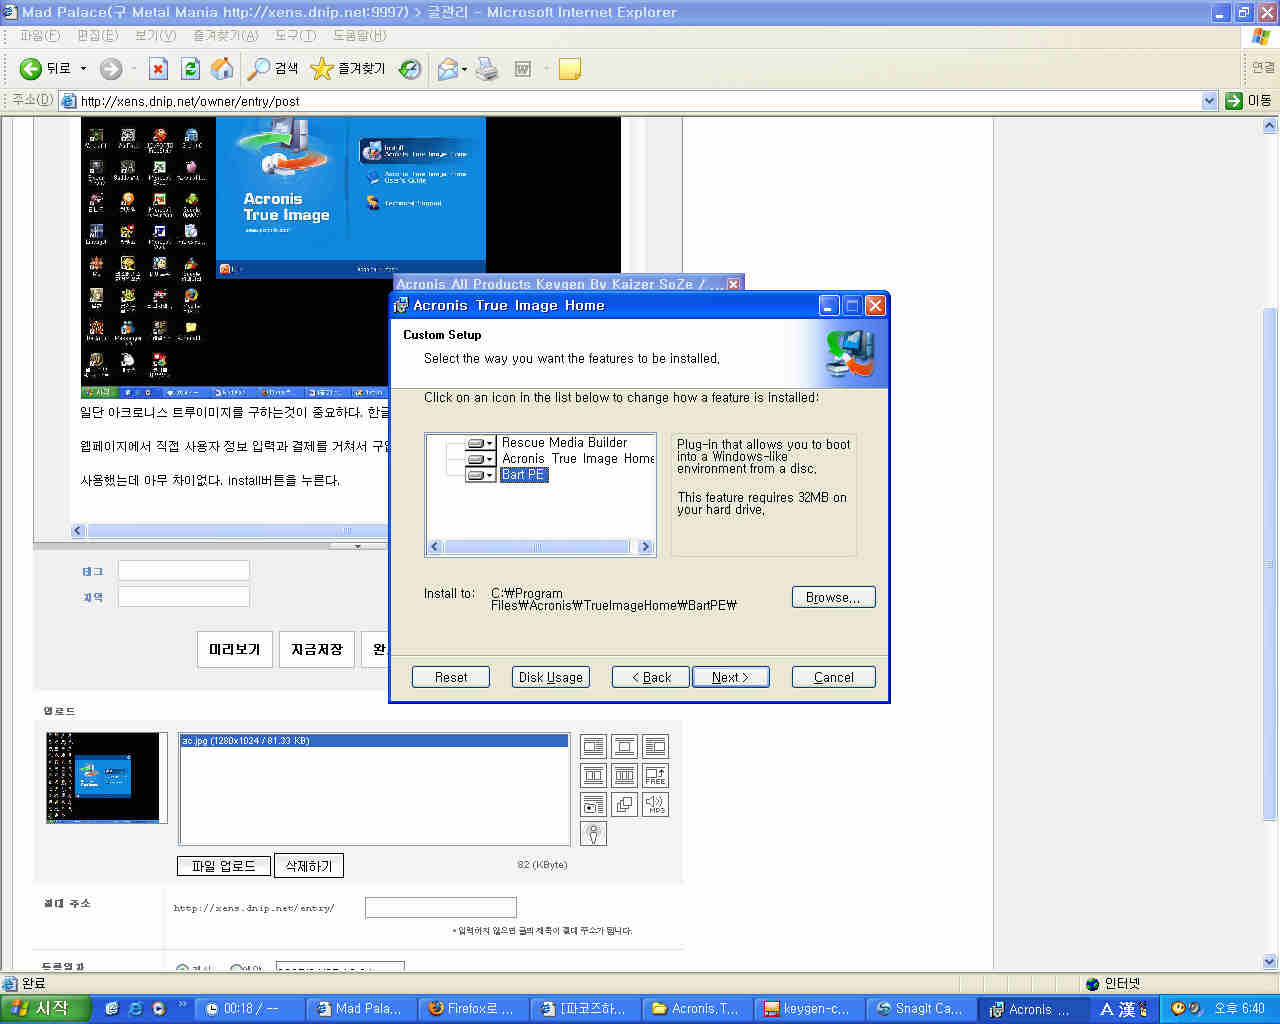This screenshot has width=1280, height=1024.
Task: Click the overlapping squares icon in upload panel
Action: pos(625,804)
